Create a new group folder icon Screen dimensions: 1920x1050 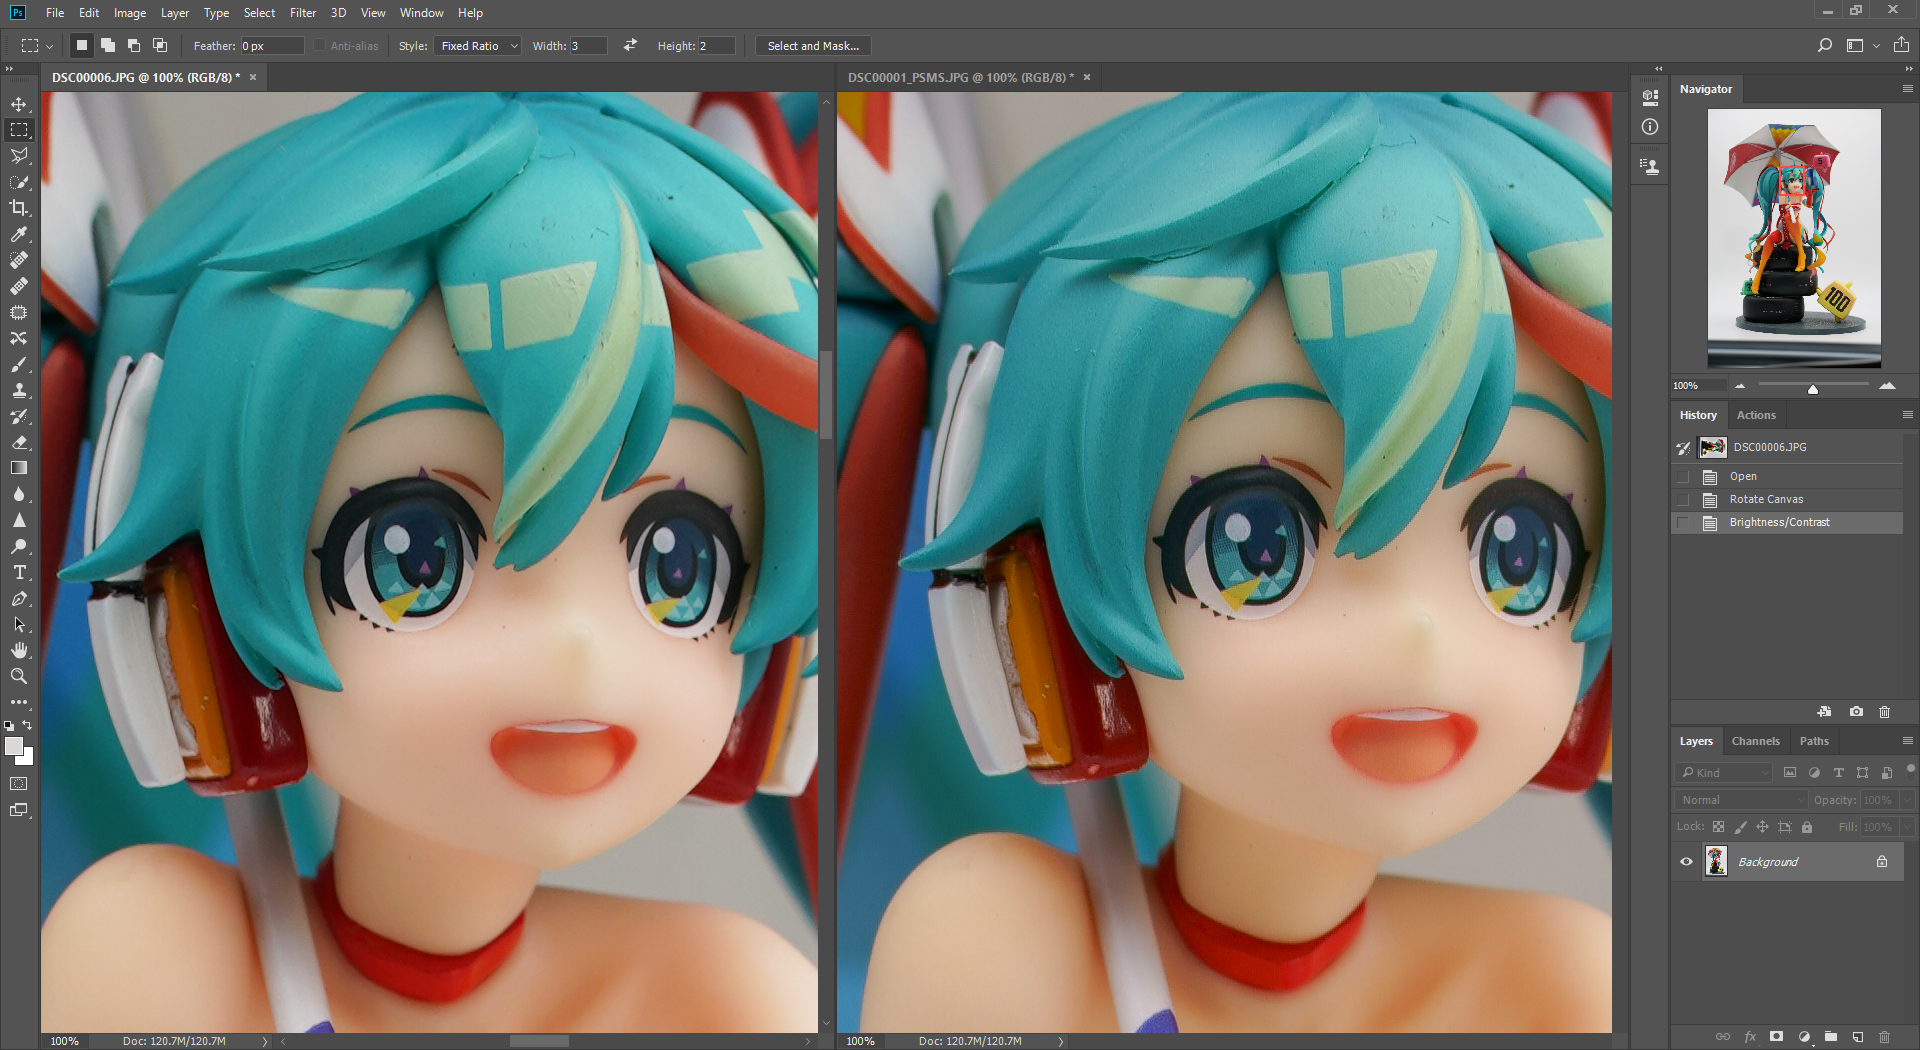click(x=1830, y=1037)
